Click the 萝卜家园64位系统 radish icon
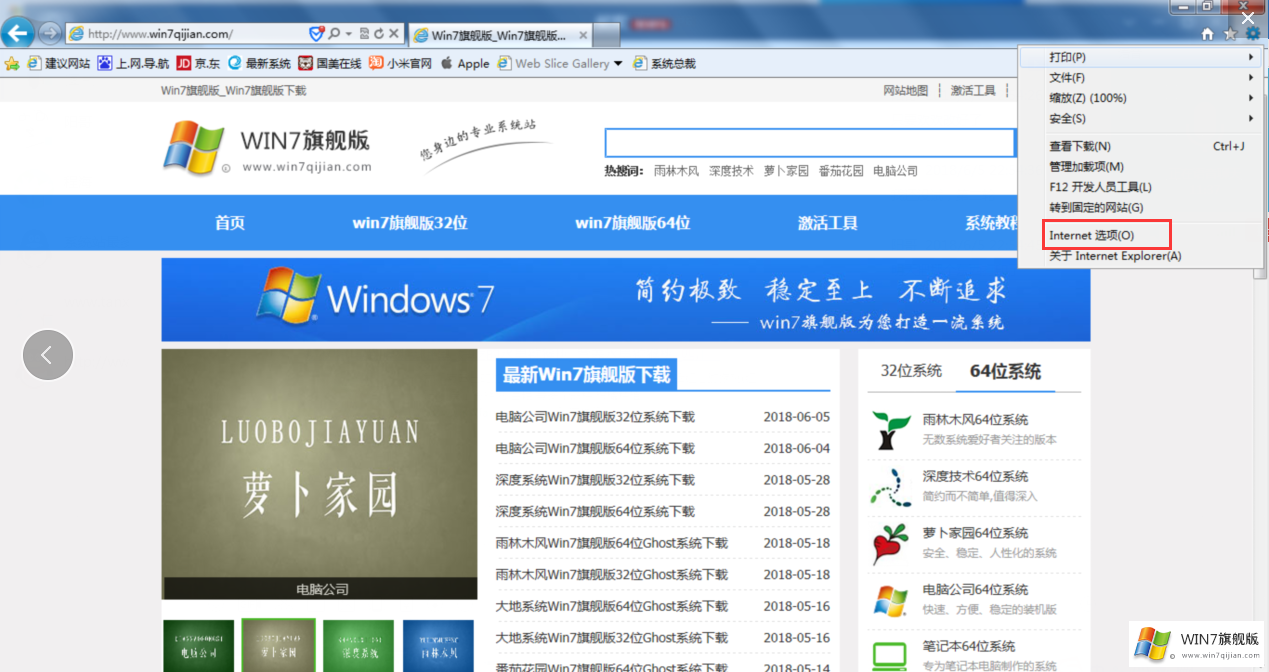 coord(890,543)
